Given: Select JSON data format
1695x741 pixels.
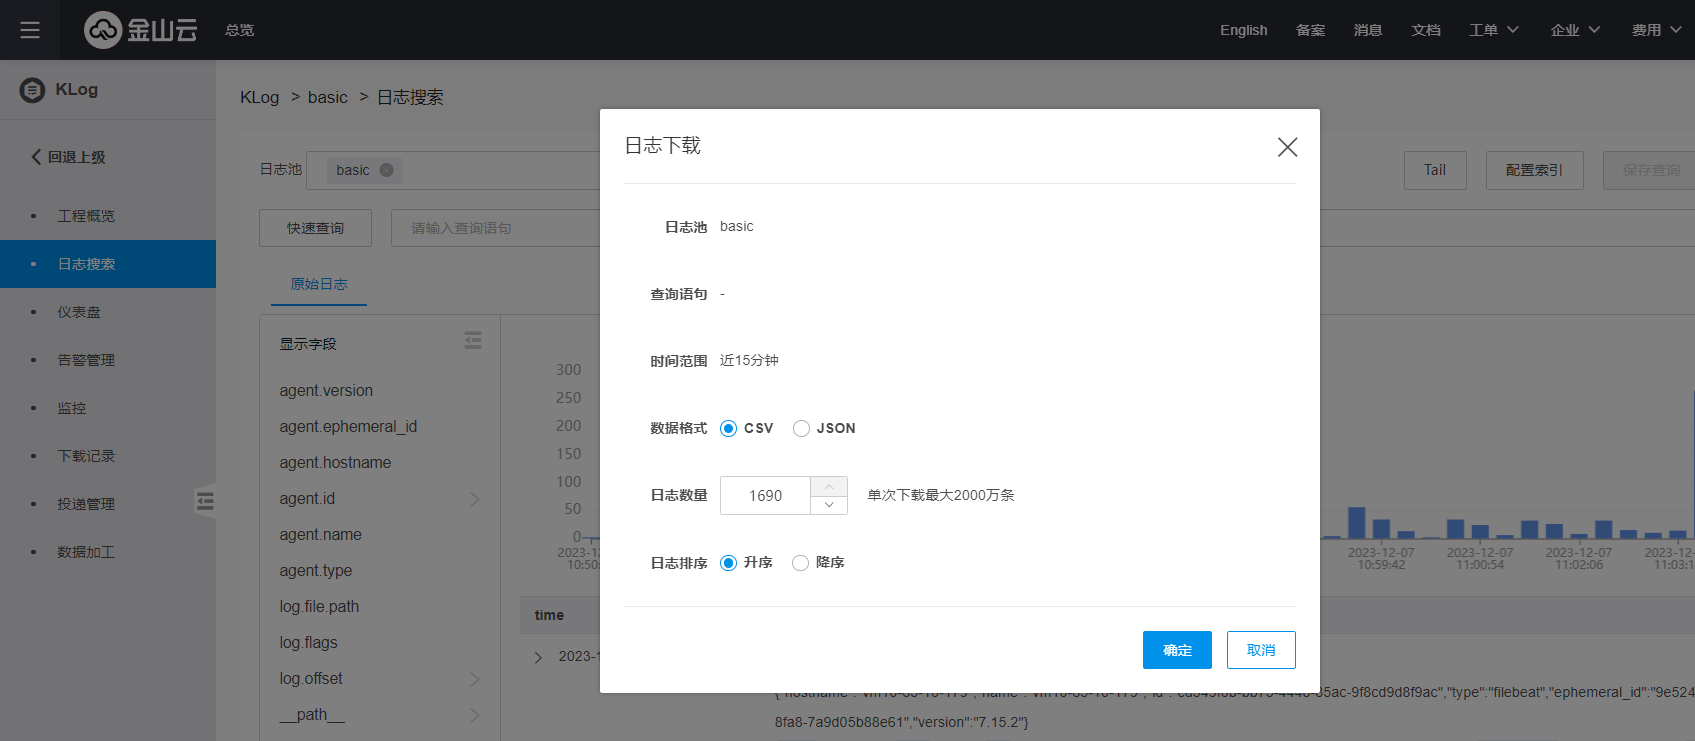Looking at the screenshot, I should 801,428.
